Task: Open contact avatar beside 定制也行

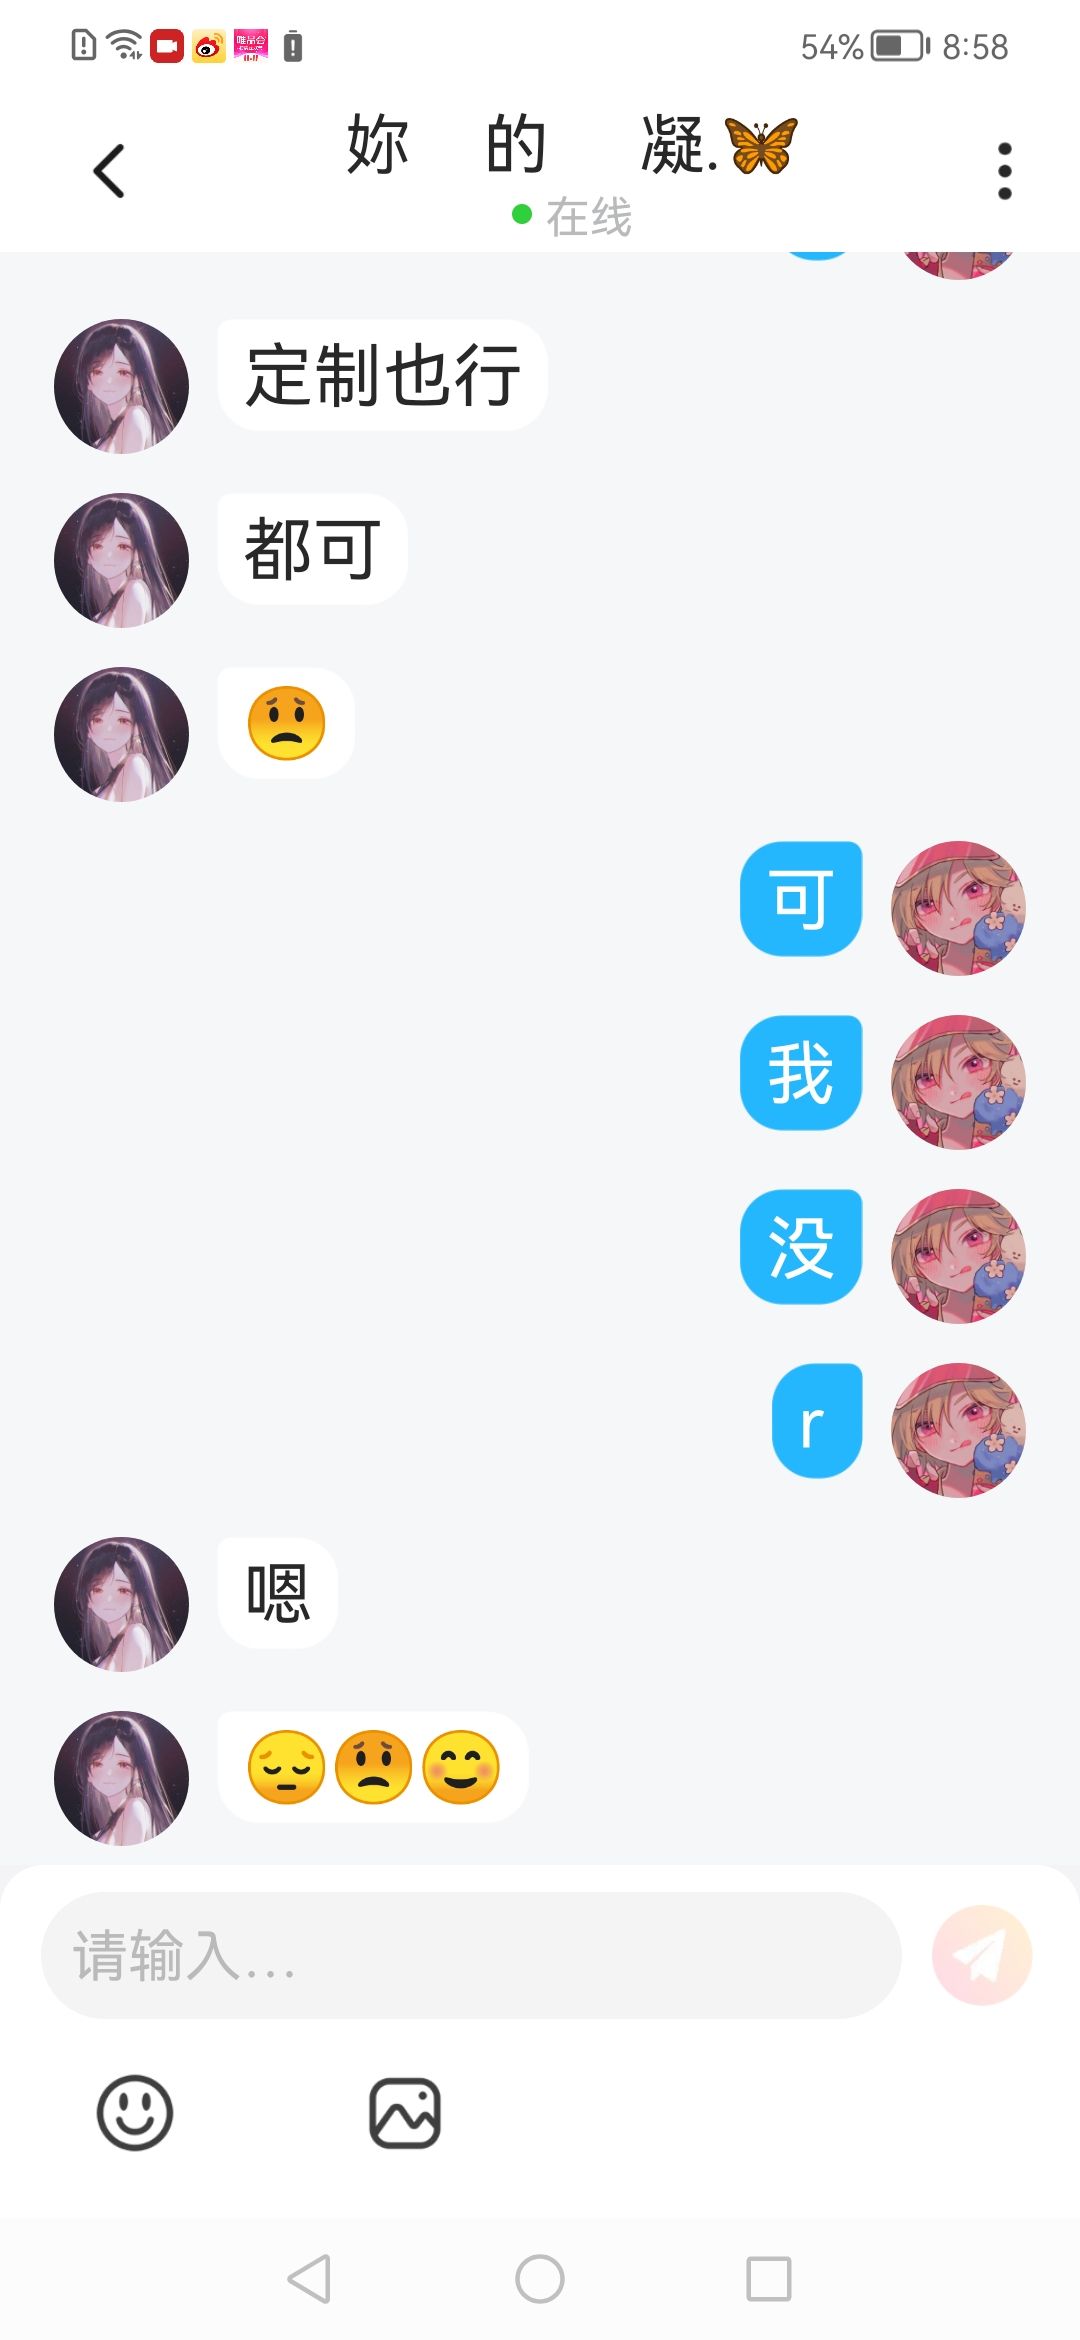Action: click(x=122, y=386)
